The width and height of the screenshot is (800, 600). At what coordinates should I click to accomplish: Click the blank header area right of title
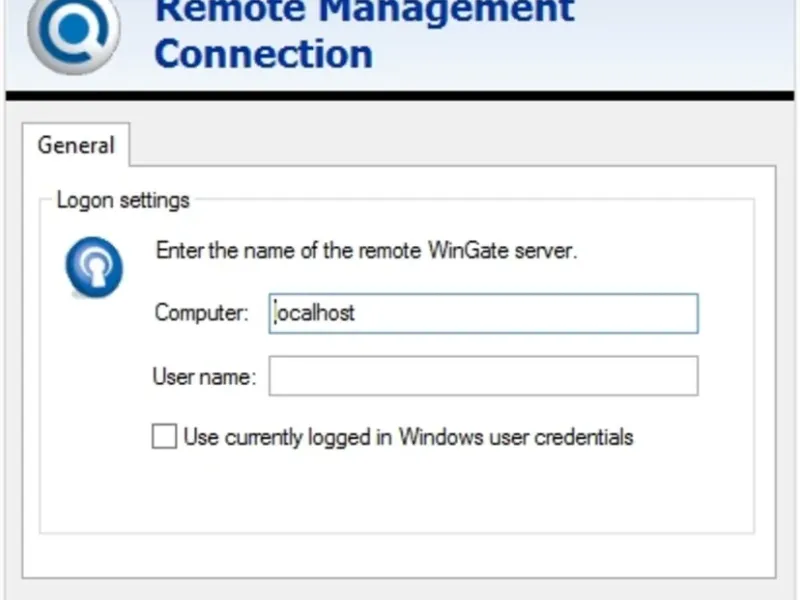click(x=680, y=45)
